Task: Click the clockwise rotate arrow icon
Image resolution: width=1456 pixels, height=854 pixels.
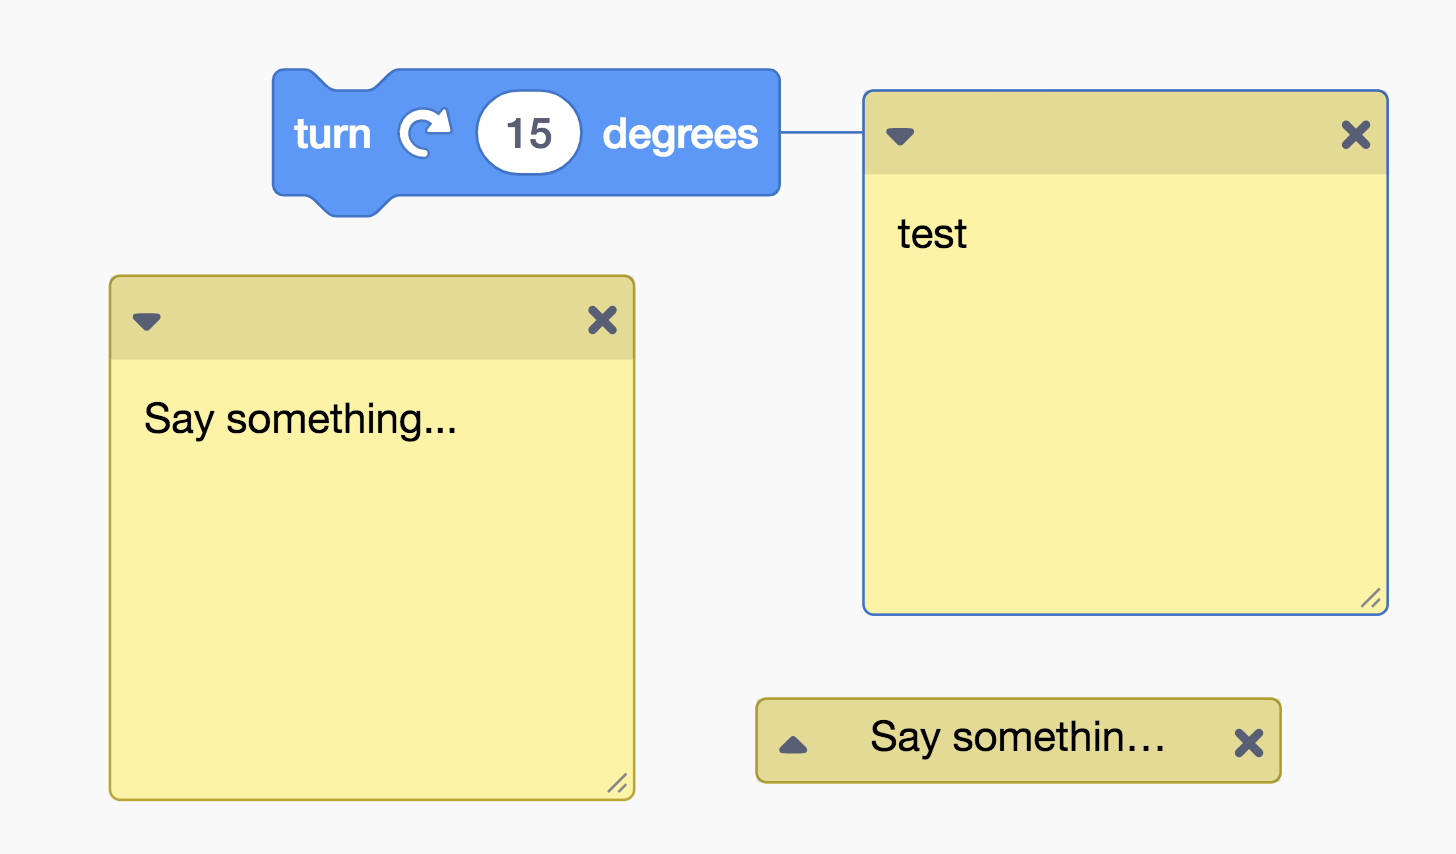Action: [x=425, y=133]
